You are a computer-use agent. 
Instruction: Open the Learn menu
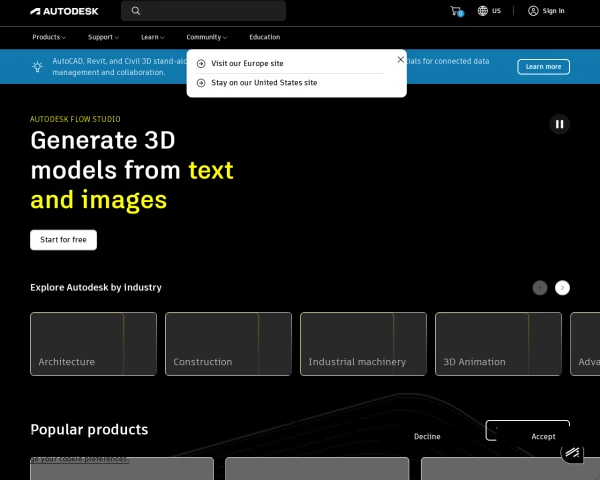coord(152,37)
